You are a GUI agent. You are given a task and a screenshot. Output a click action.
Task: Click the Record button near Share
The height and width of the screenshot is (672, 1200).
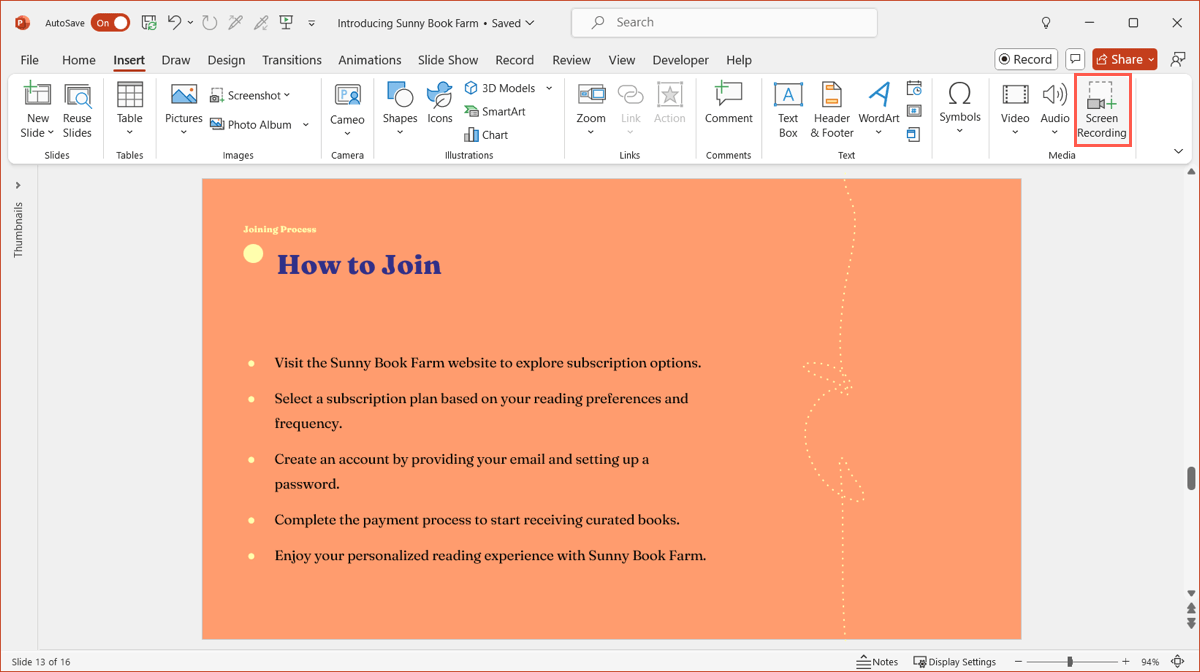coord(1026,59)
